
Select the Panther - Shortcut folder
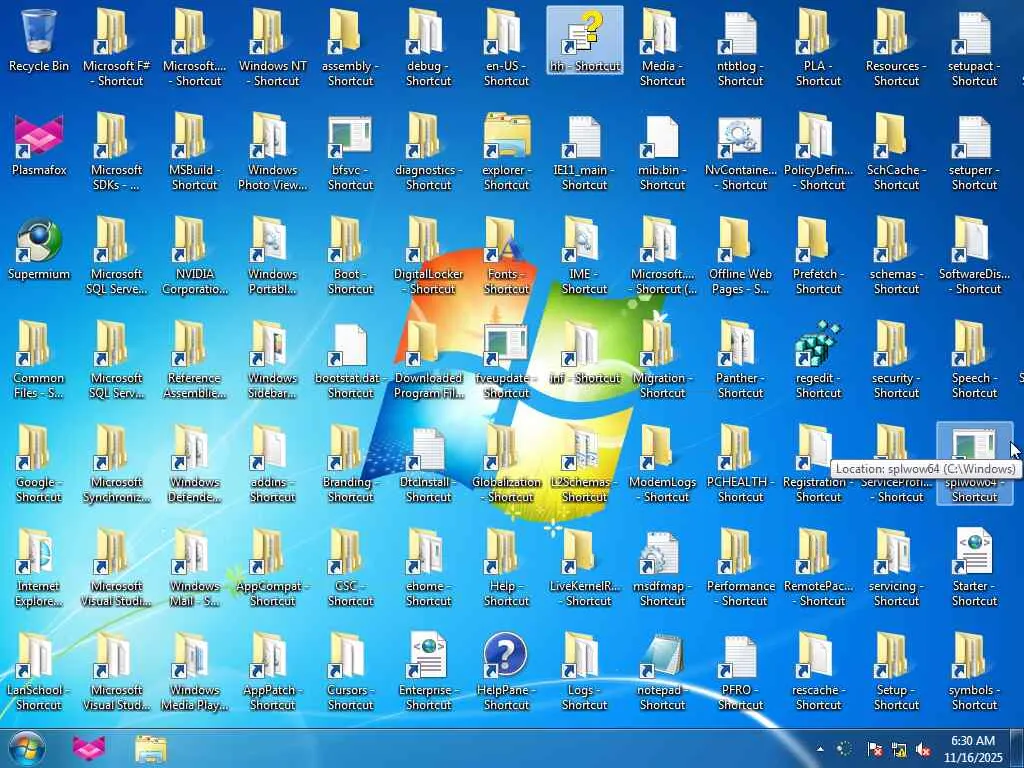[x=741, y=359]
